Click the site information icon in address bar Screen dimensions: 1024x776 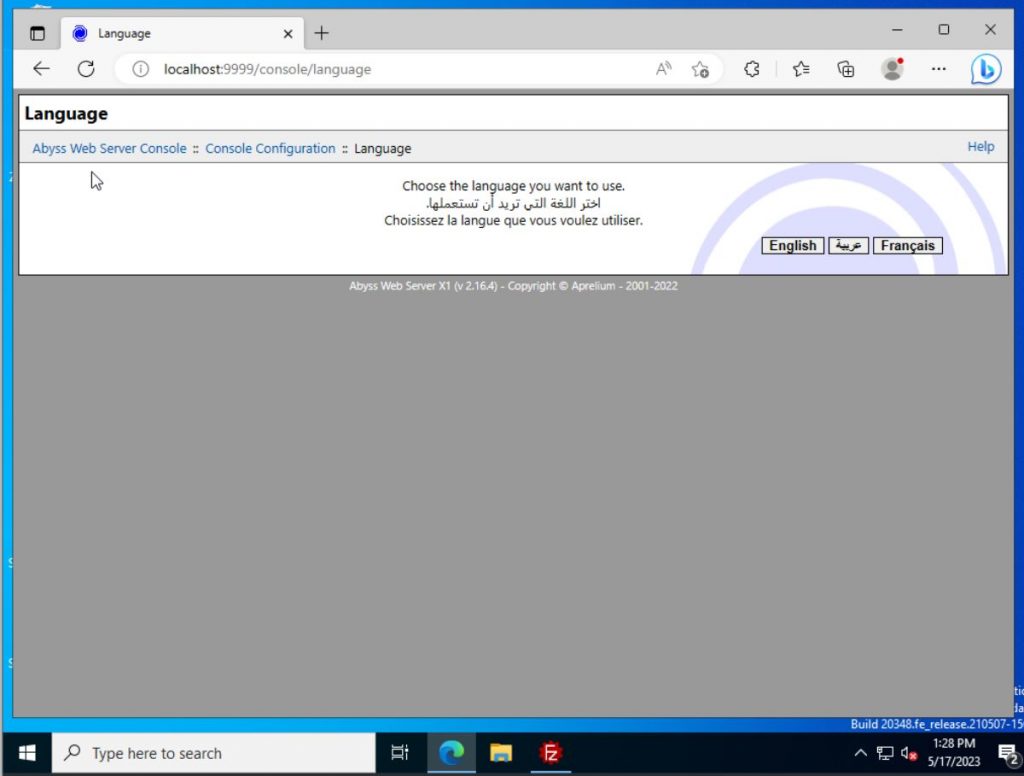tap(139, 69)
